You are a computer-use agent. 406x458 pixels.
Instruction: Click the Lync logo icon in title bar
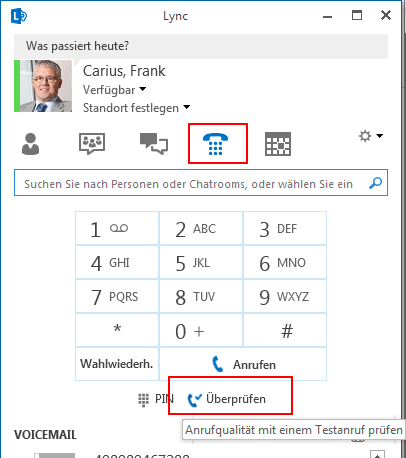click(18, 16)
